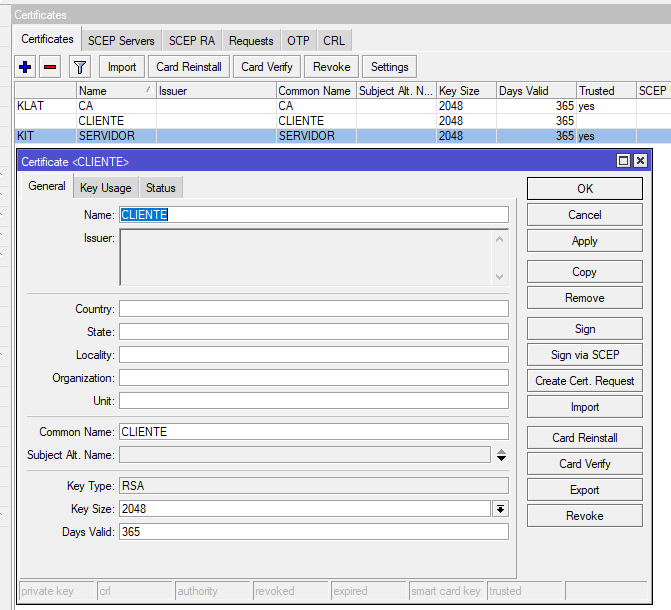Add a new certificate with plus icon
671x610 pixels.
pos(25,67)
